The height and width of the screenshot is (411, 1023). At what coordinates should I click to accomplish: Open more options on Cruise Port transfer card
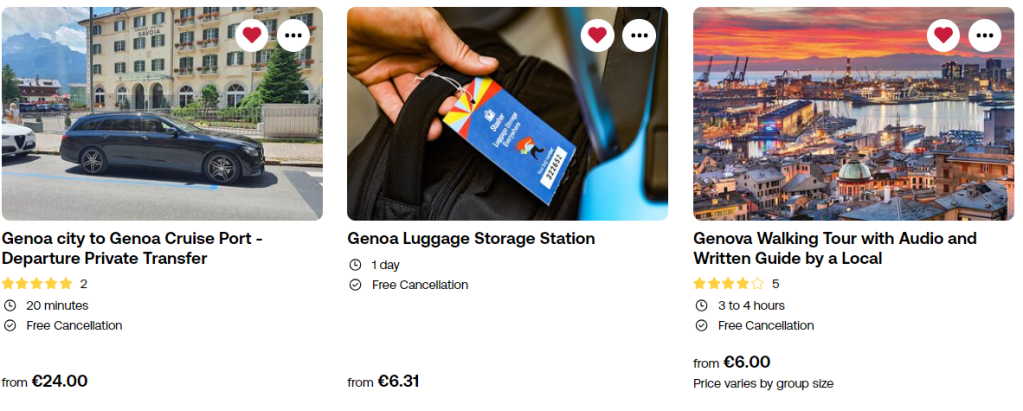pos(293,35)
